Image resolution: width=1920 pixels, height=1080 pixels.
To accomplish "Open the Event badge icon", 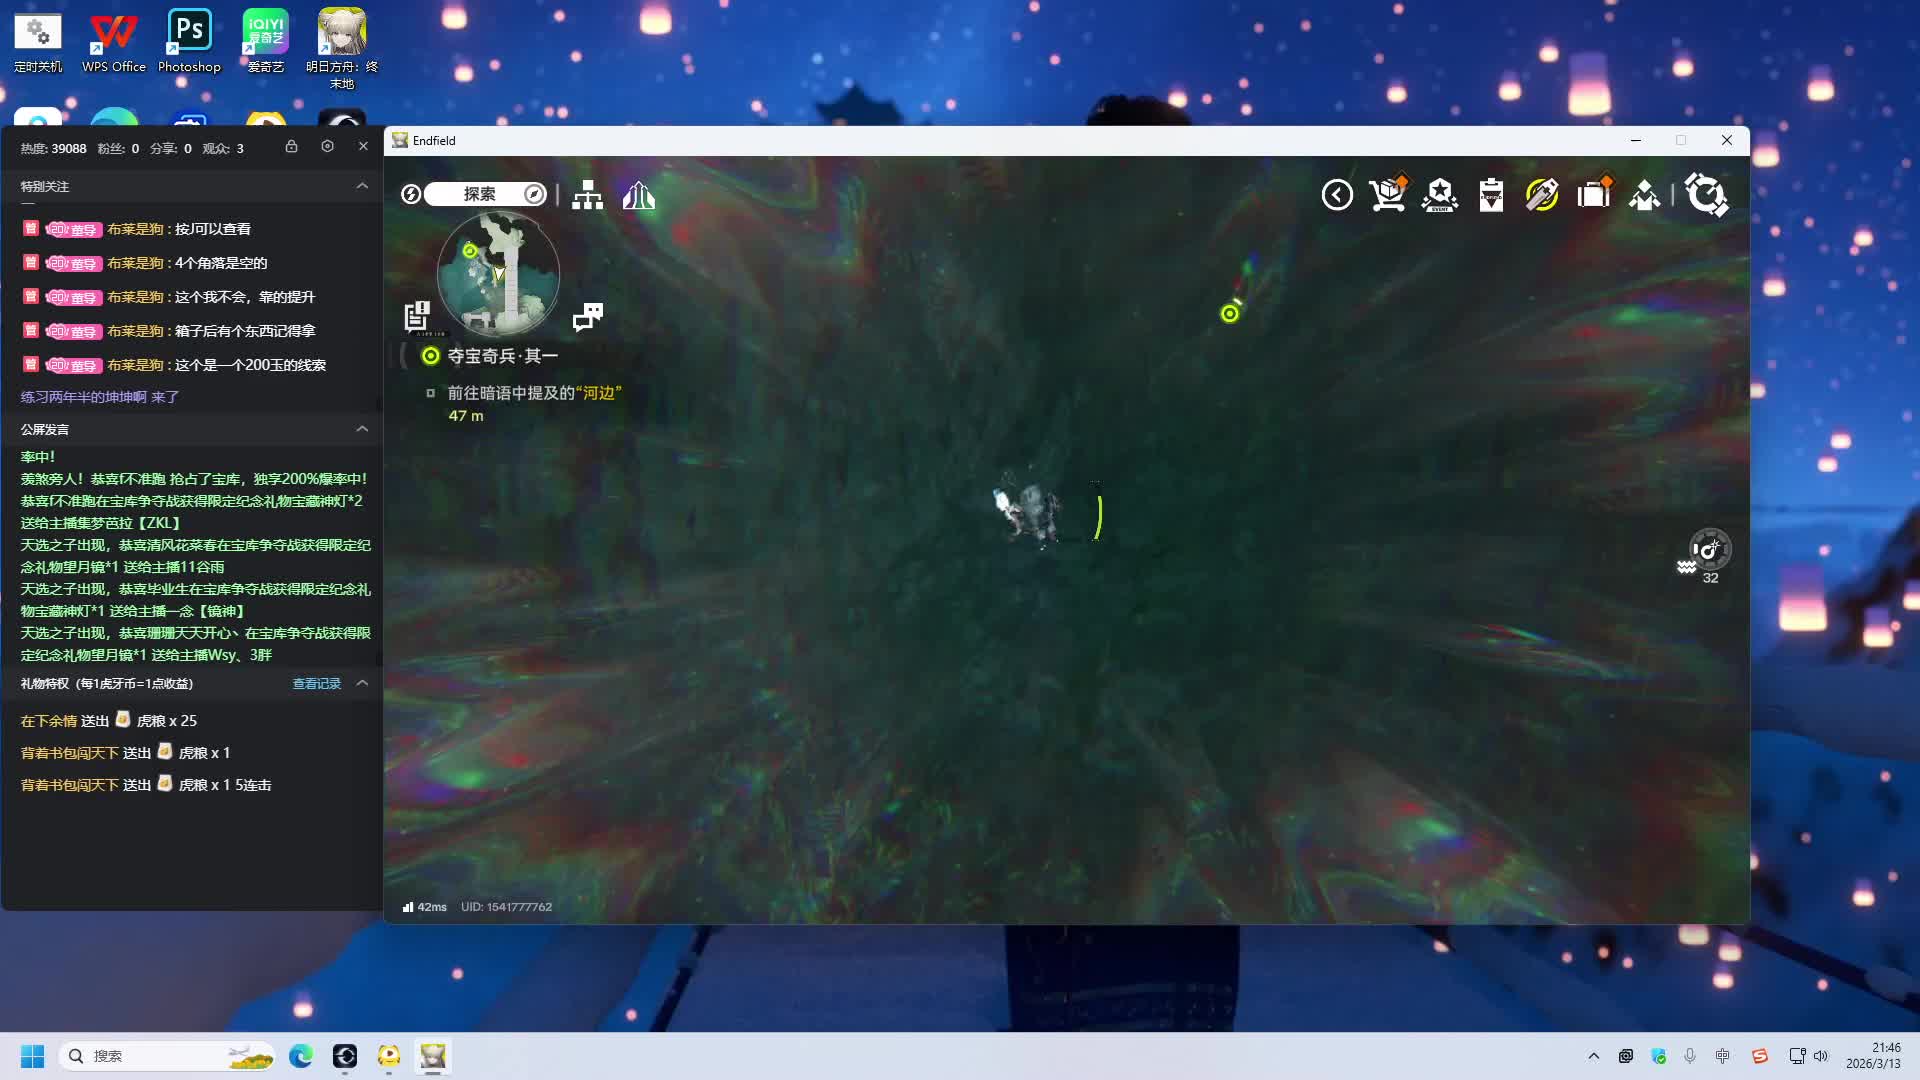I will pos(1439,194).
